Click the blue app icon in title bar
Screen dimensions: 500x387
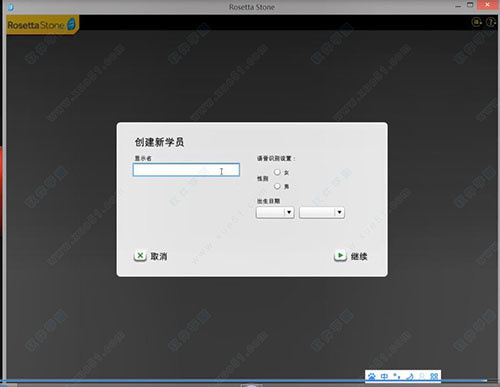pos(11,7)
